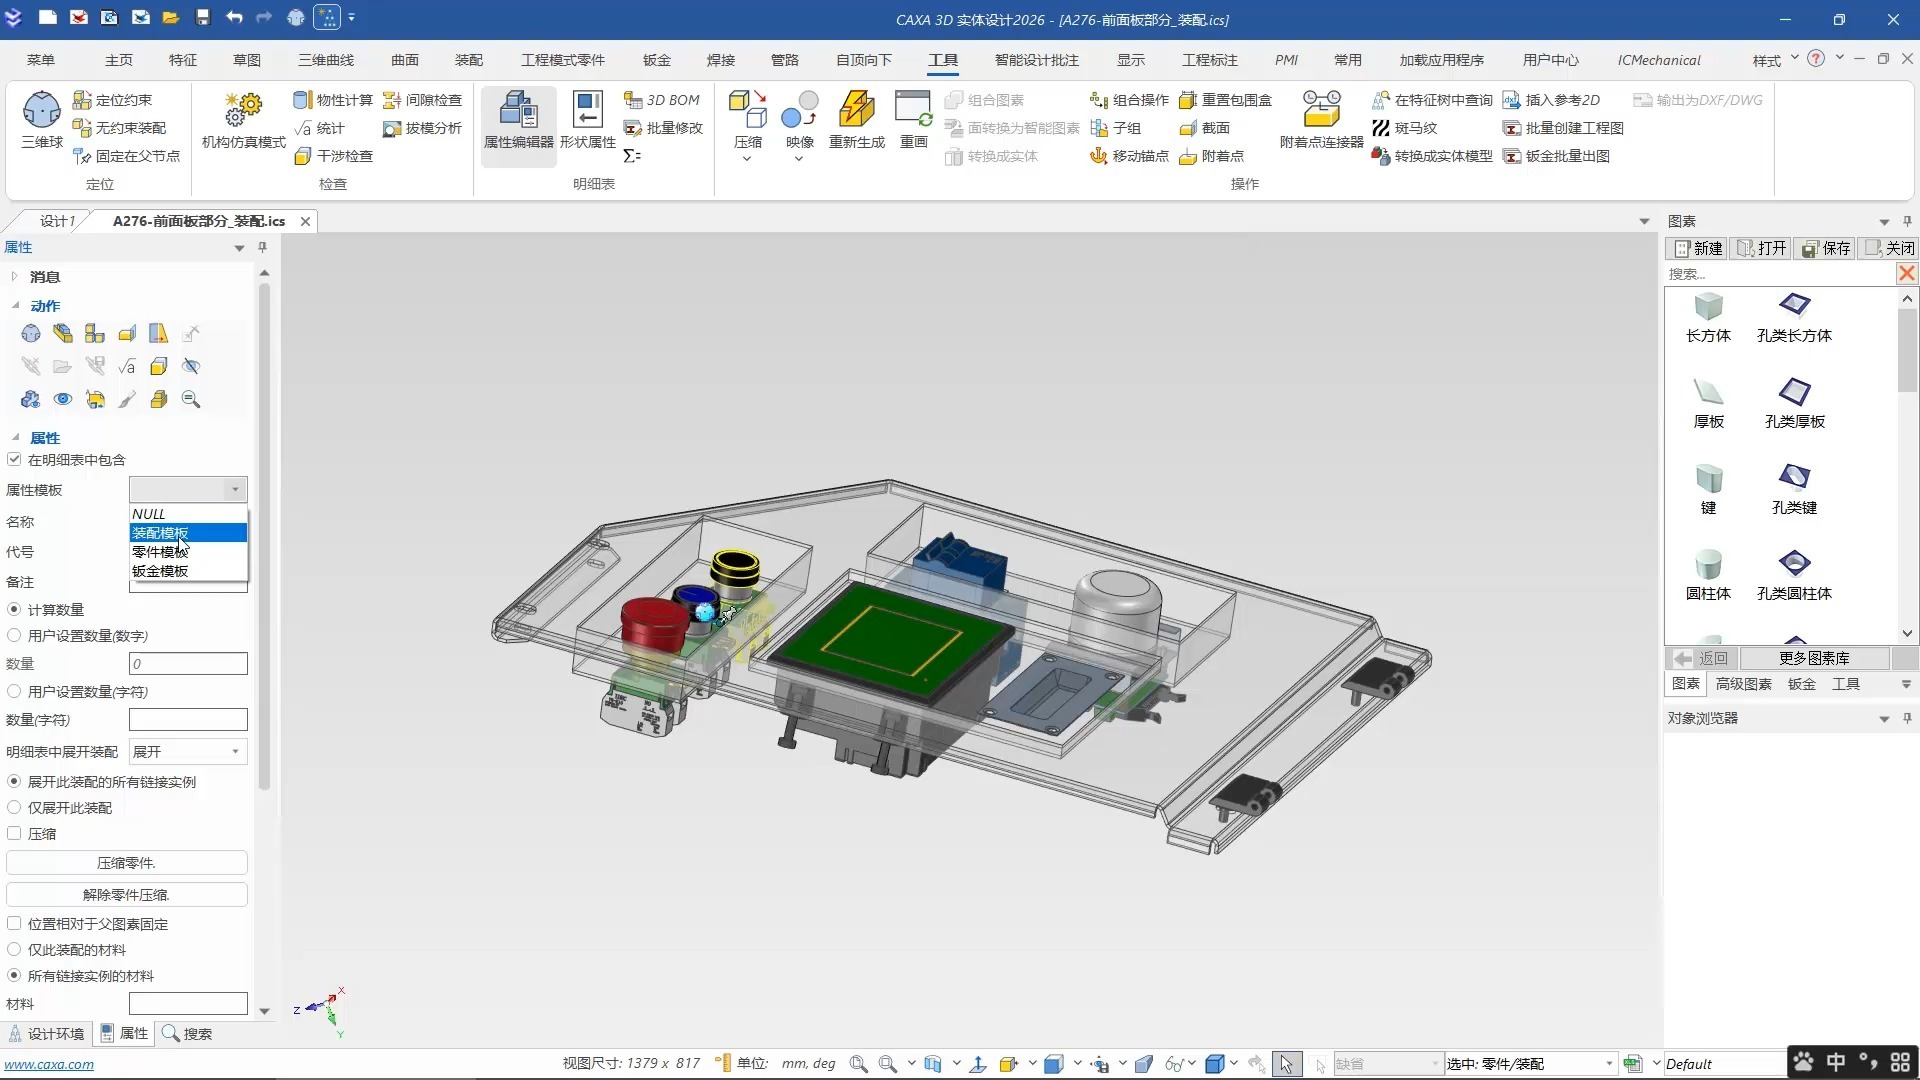
Task: Open the 明细表中展开装配 dropdown
Action: tap(188, 752)
